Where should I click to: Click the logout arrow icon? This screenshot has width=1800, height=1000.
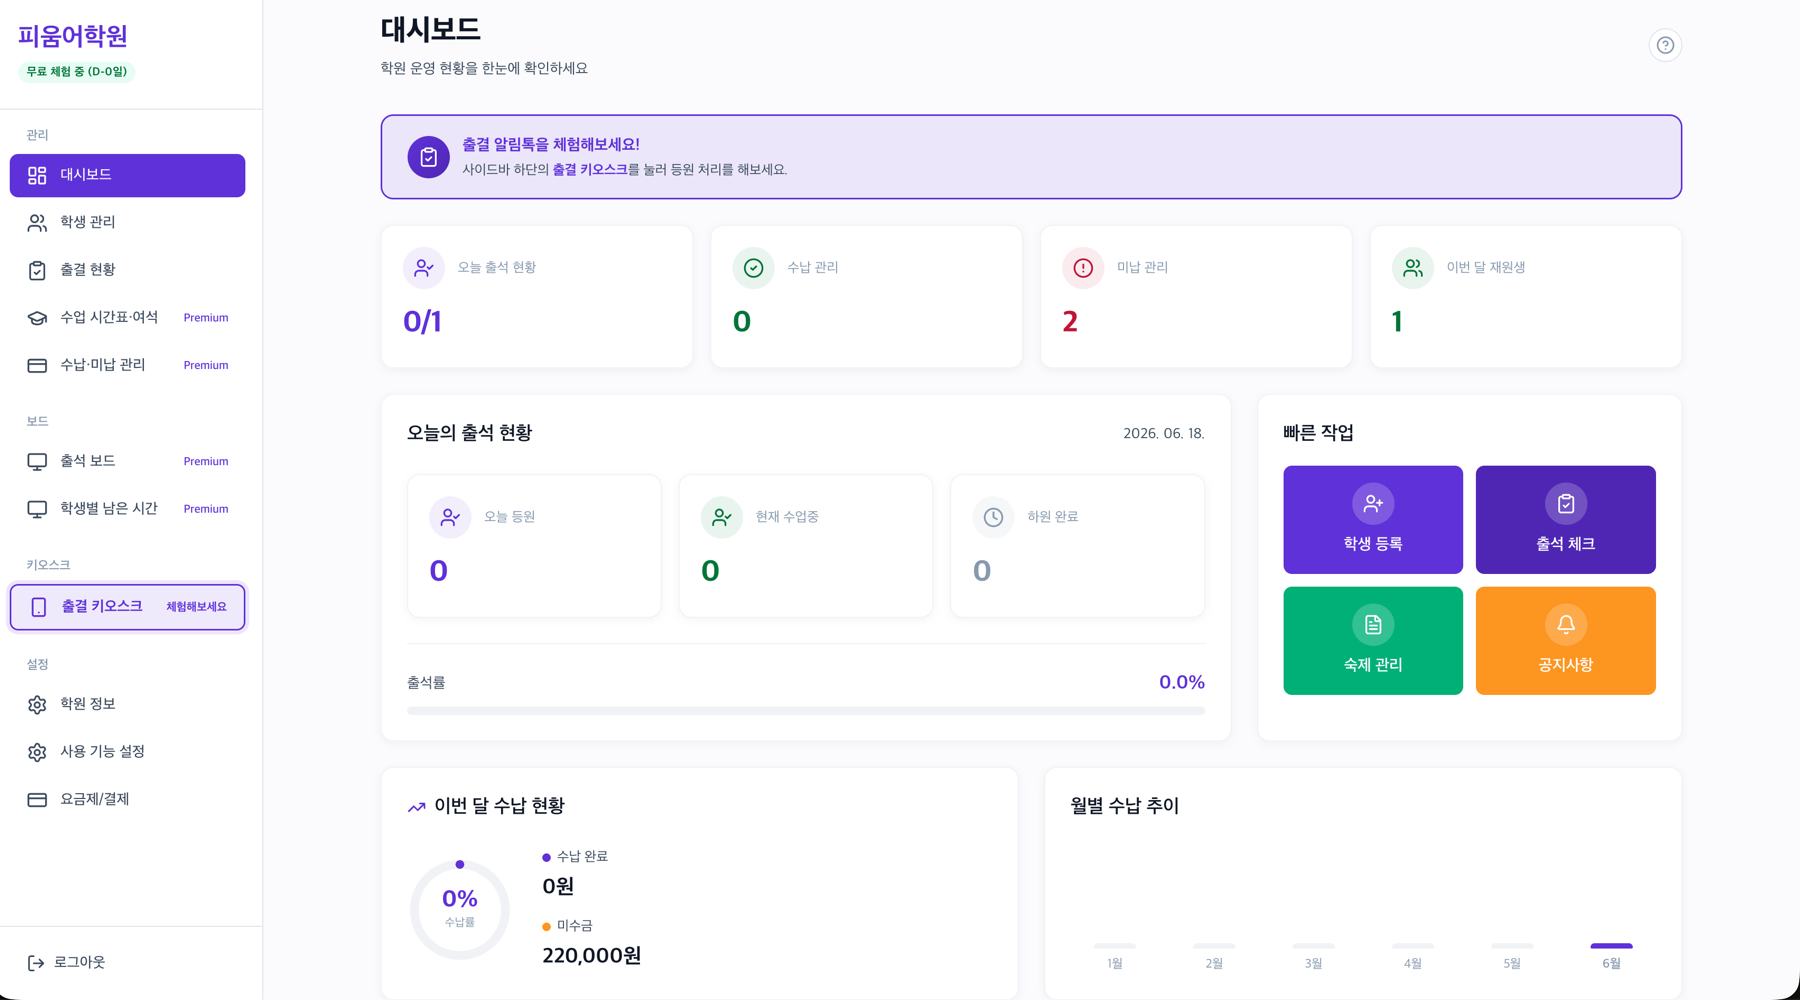36,963
